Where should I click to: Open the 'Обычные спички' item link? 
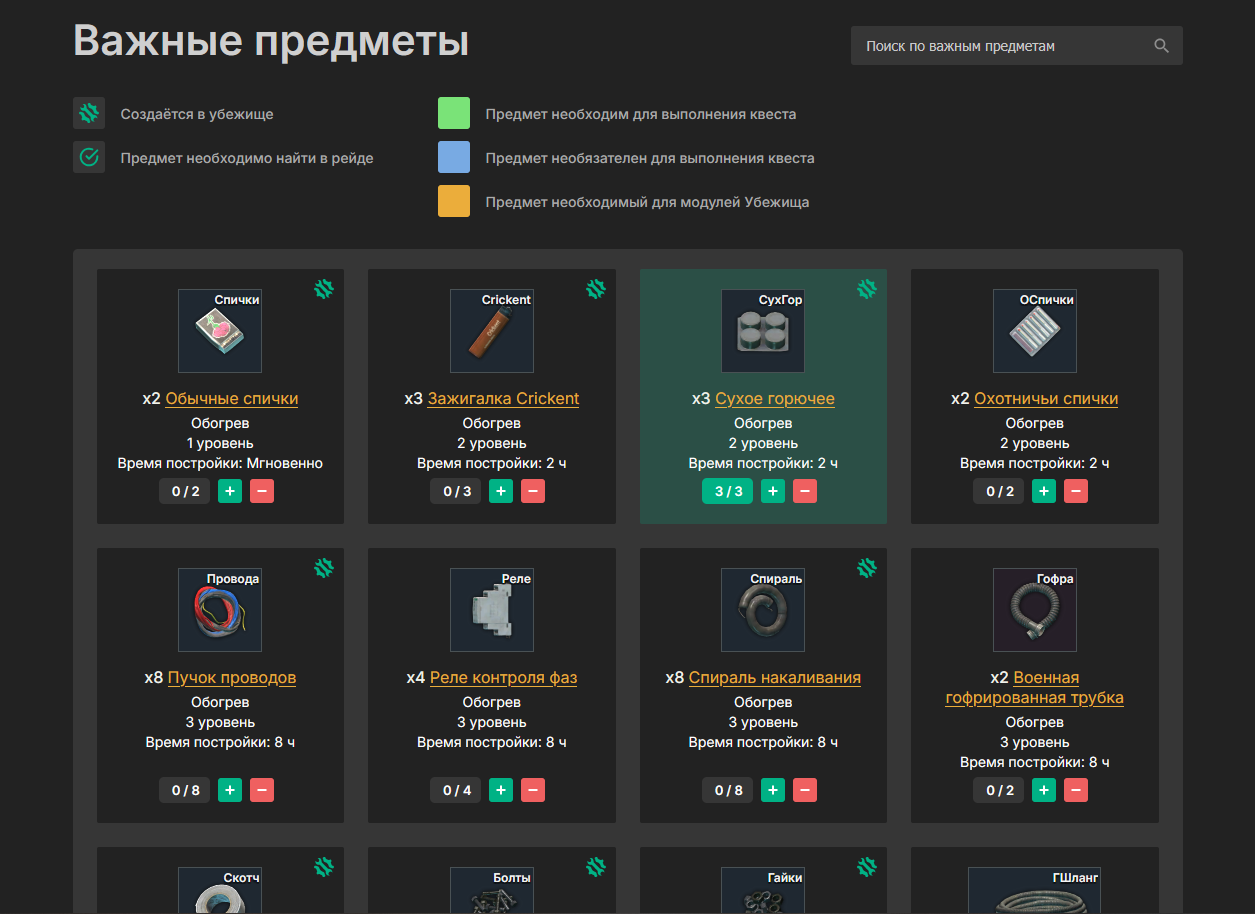(x=232, y=398)
